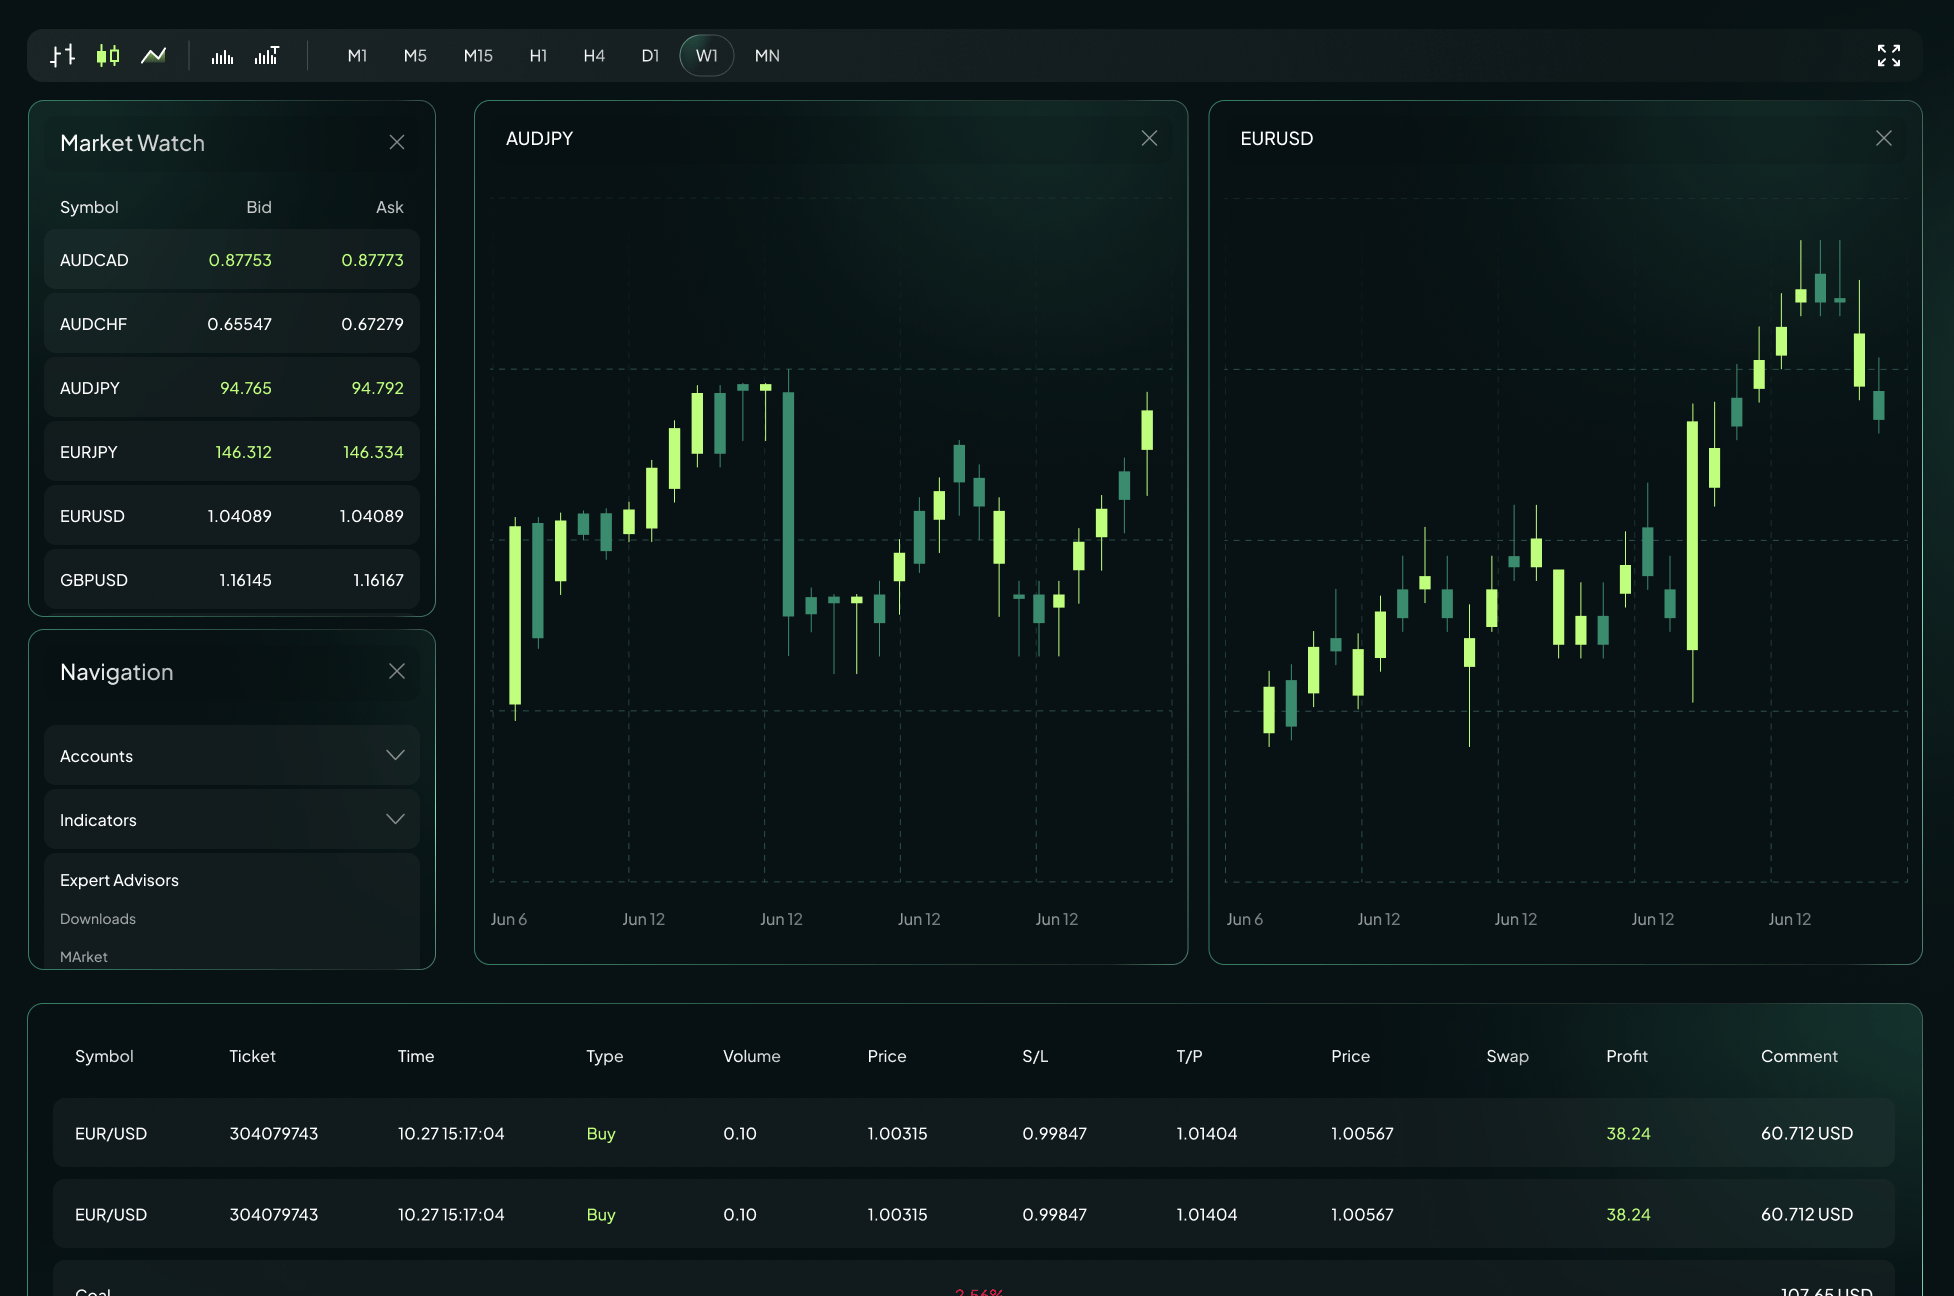
Task: Open Downloads in Navigation panel
Action: 97,918
